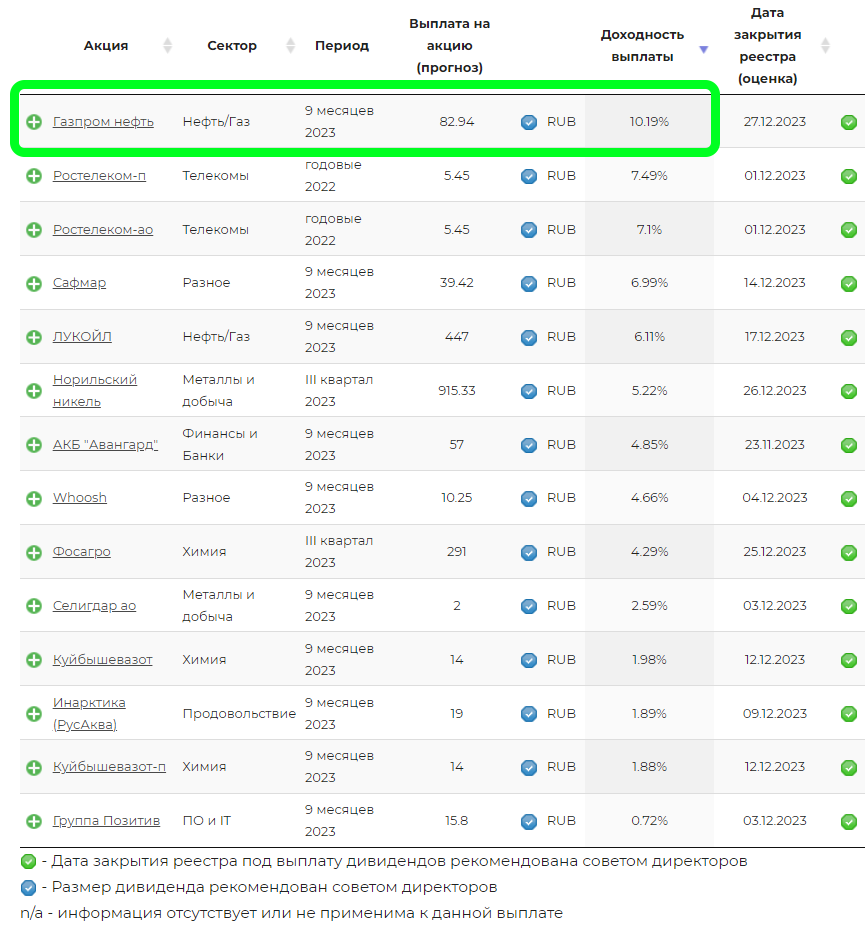Open the Куйбышевазот stock link
The height and width of the screenshot is (928, 865).
102,659
